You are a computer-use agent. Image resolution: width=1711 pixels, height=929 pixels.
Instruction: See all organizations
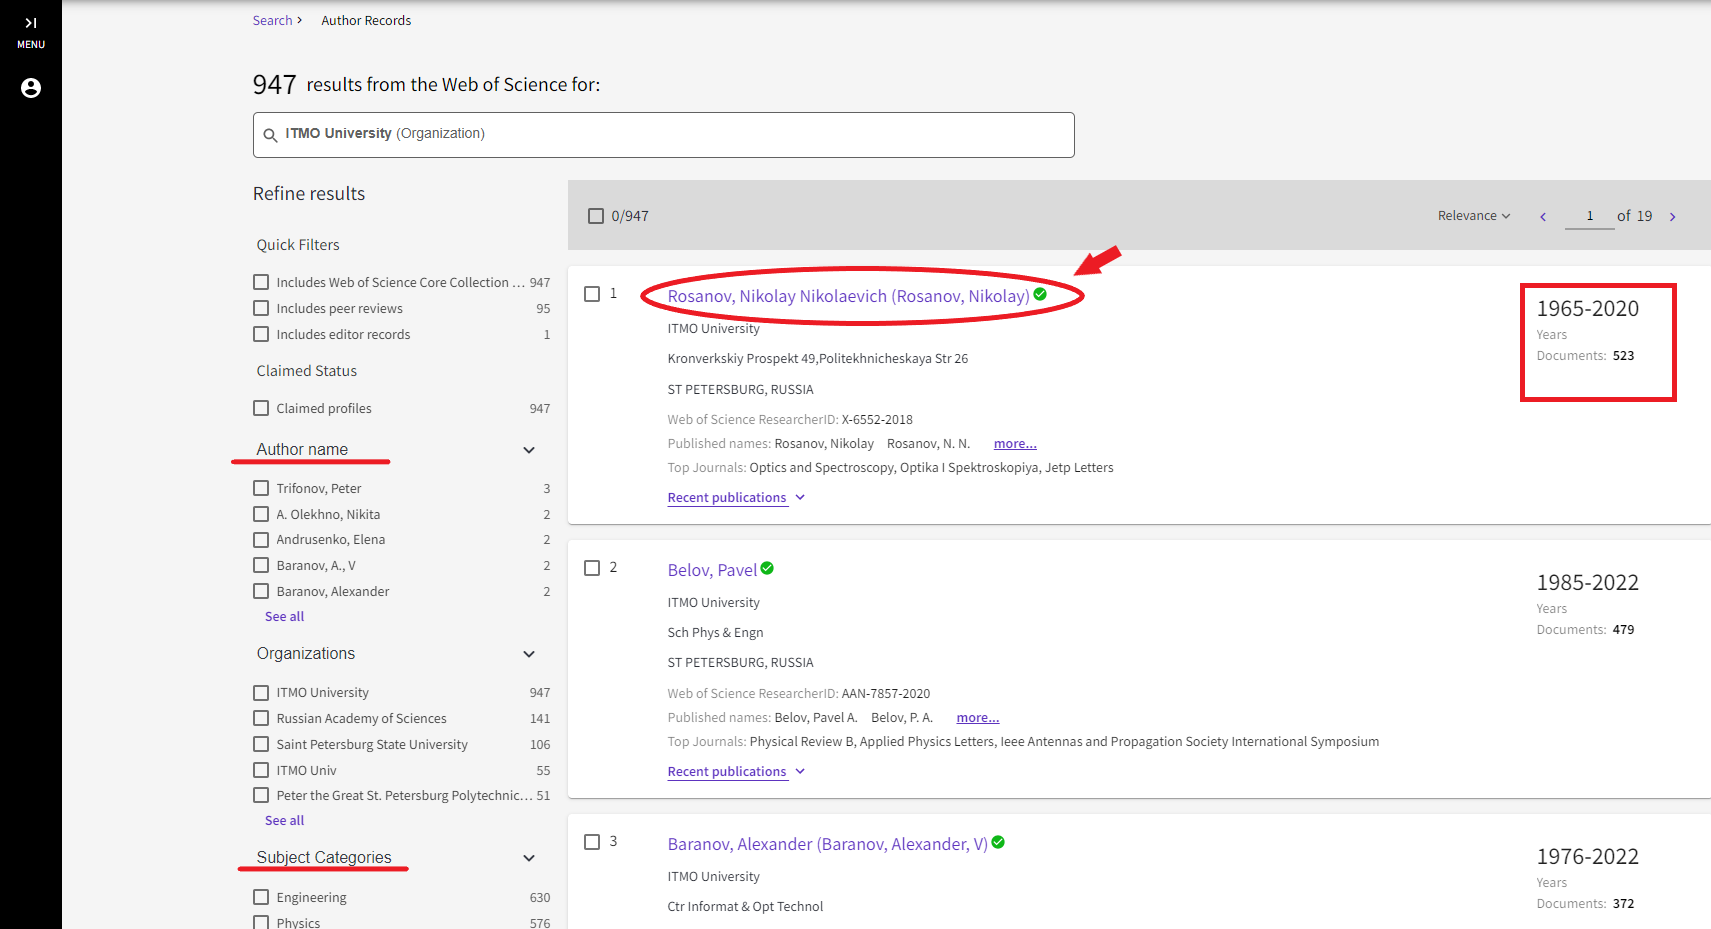[x=284, y=821]
